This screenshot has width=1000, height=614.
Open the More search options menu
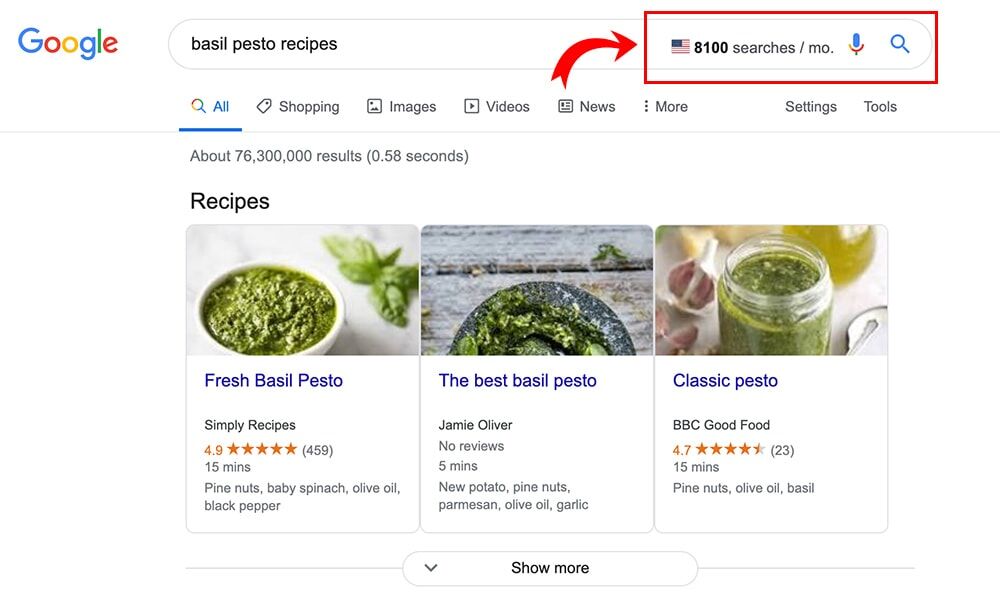(x=665, y=106)
